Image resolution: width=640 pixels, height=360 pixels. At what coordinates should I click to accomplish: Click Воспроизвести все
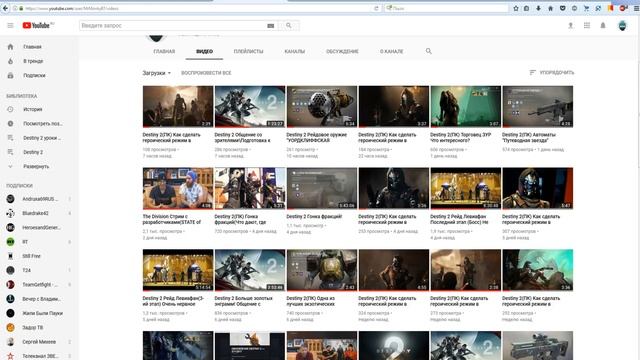tap(206, 73)
